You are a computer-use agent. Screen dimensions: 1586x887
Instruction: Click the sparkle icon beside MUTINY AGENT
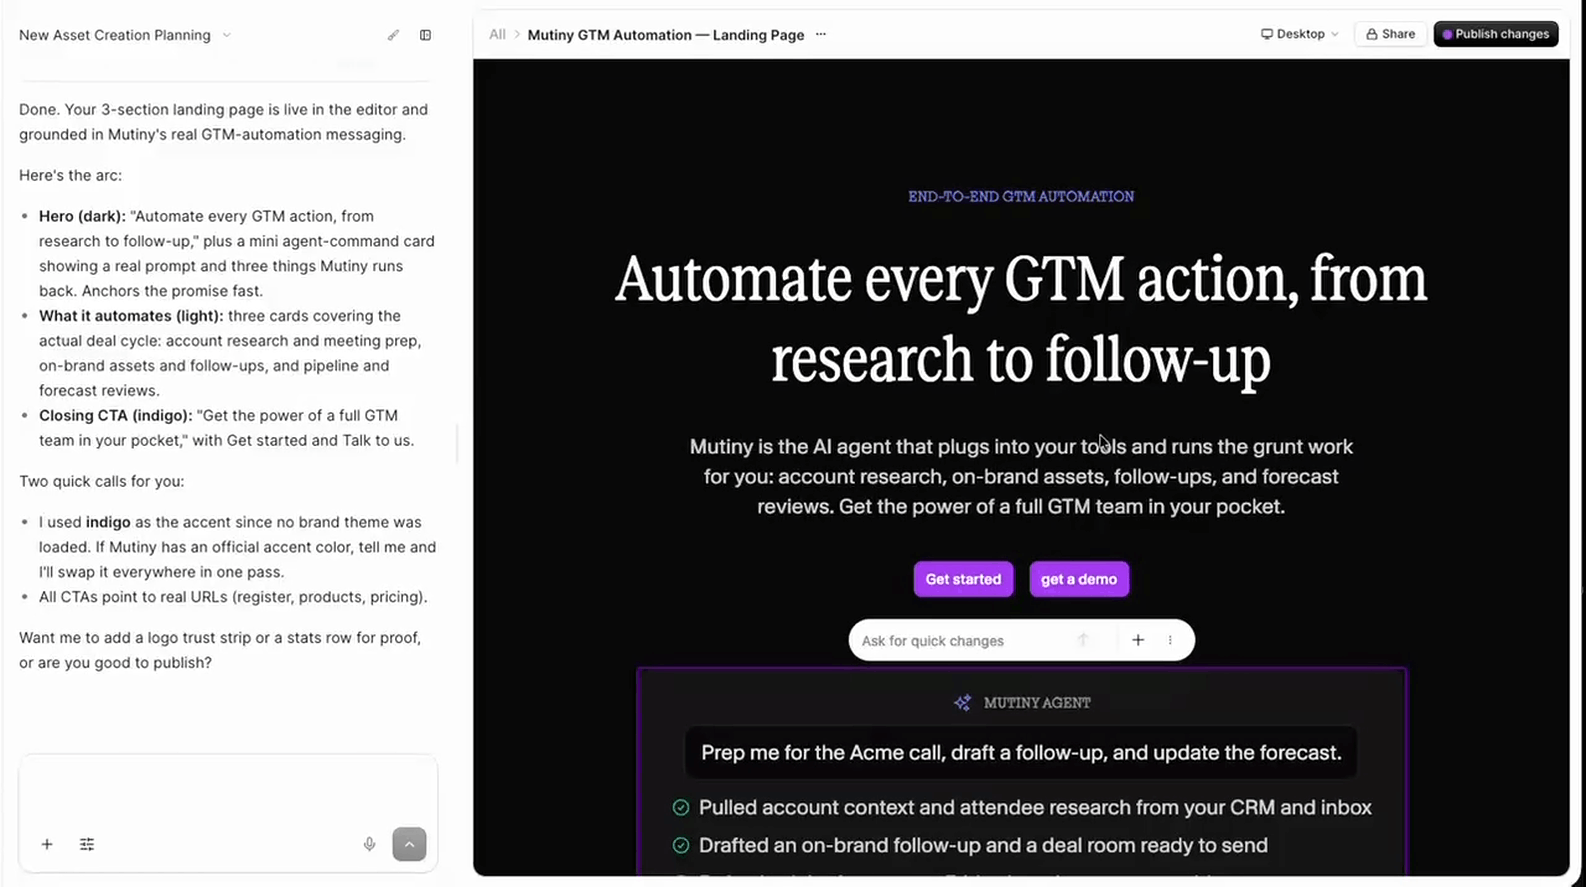[x=962, y=703]
